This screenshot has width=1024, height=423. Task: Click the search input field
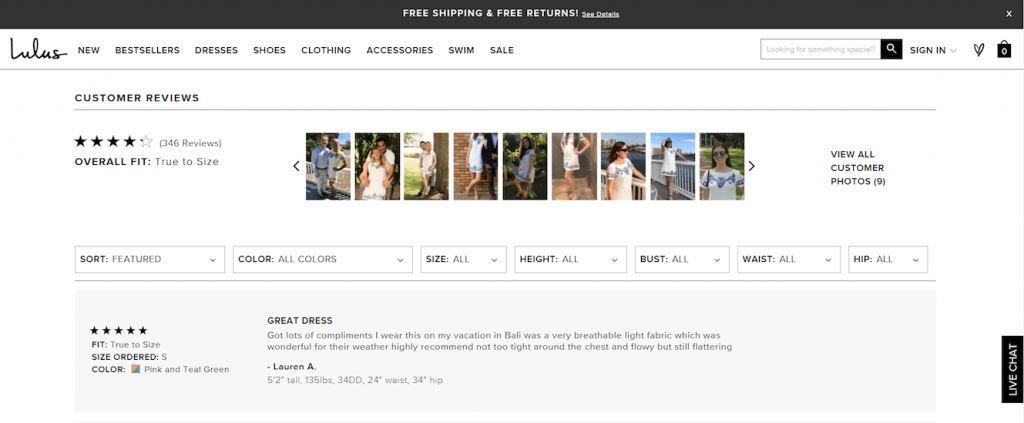(x=820, y=49)
